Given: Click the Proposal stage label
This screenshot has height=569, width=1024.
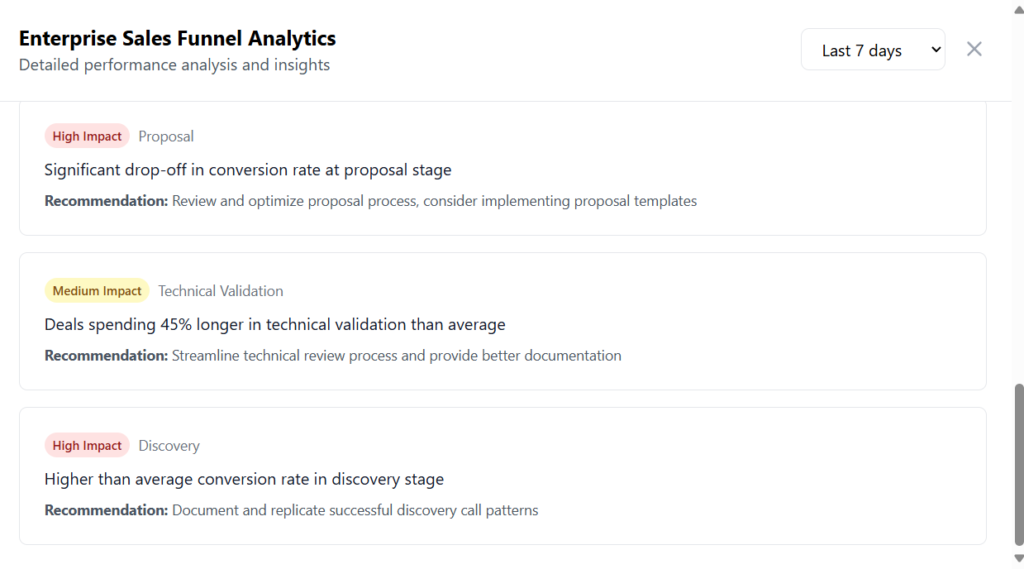Looking at the screenshot, I should (x=166, y=136).
